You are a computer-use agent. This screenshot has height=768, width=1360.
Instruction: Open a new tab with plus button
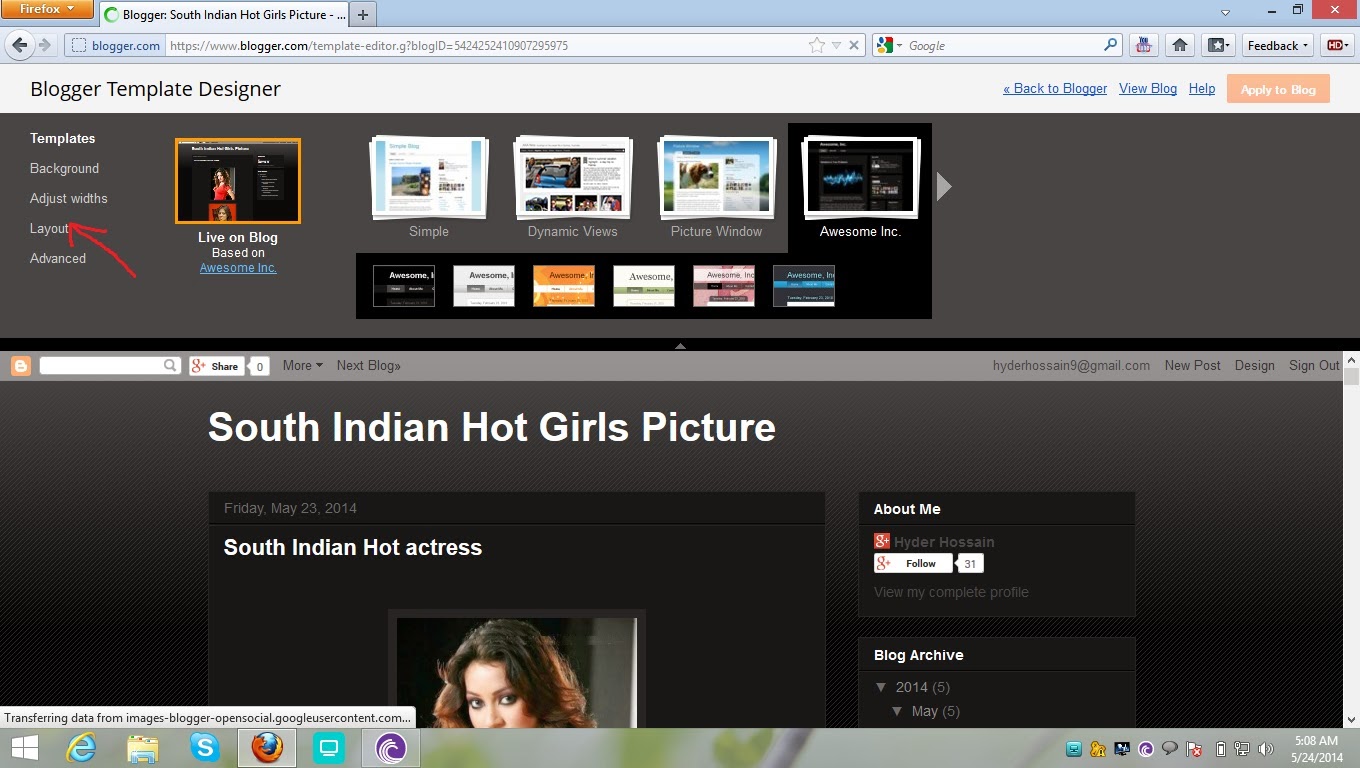click(x=363, y=15)
